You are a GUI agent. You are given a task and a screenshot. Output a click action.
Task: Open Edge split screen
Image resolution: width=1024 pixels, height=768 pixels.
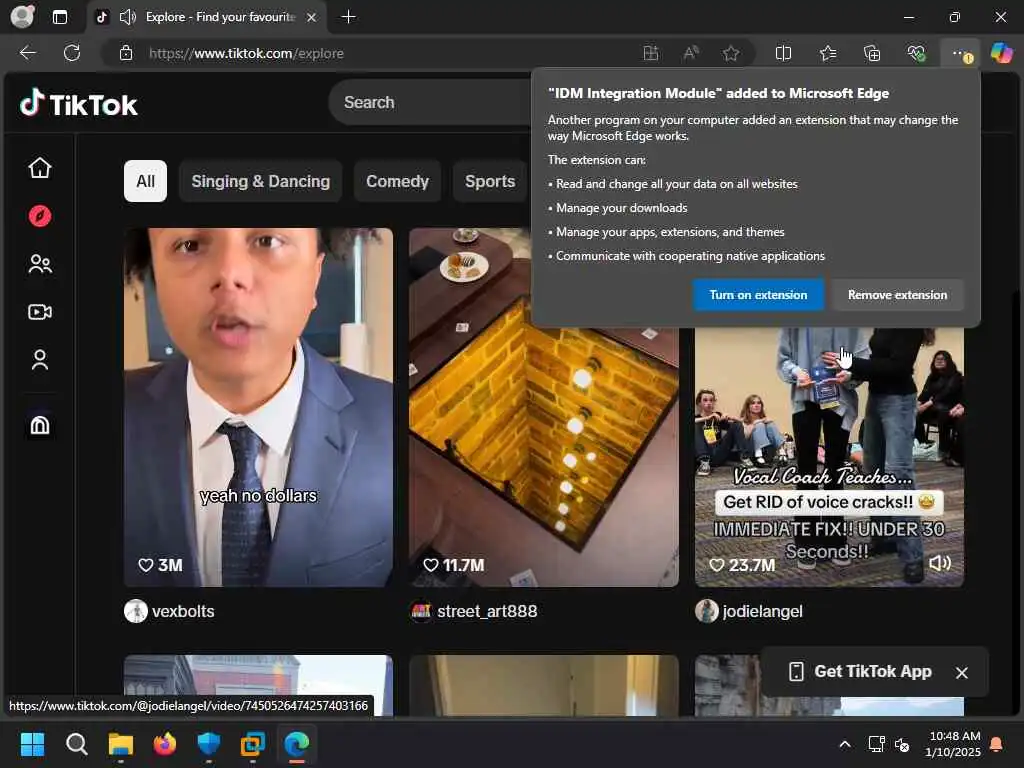pyautogui.click(x=783, y=53)
